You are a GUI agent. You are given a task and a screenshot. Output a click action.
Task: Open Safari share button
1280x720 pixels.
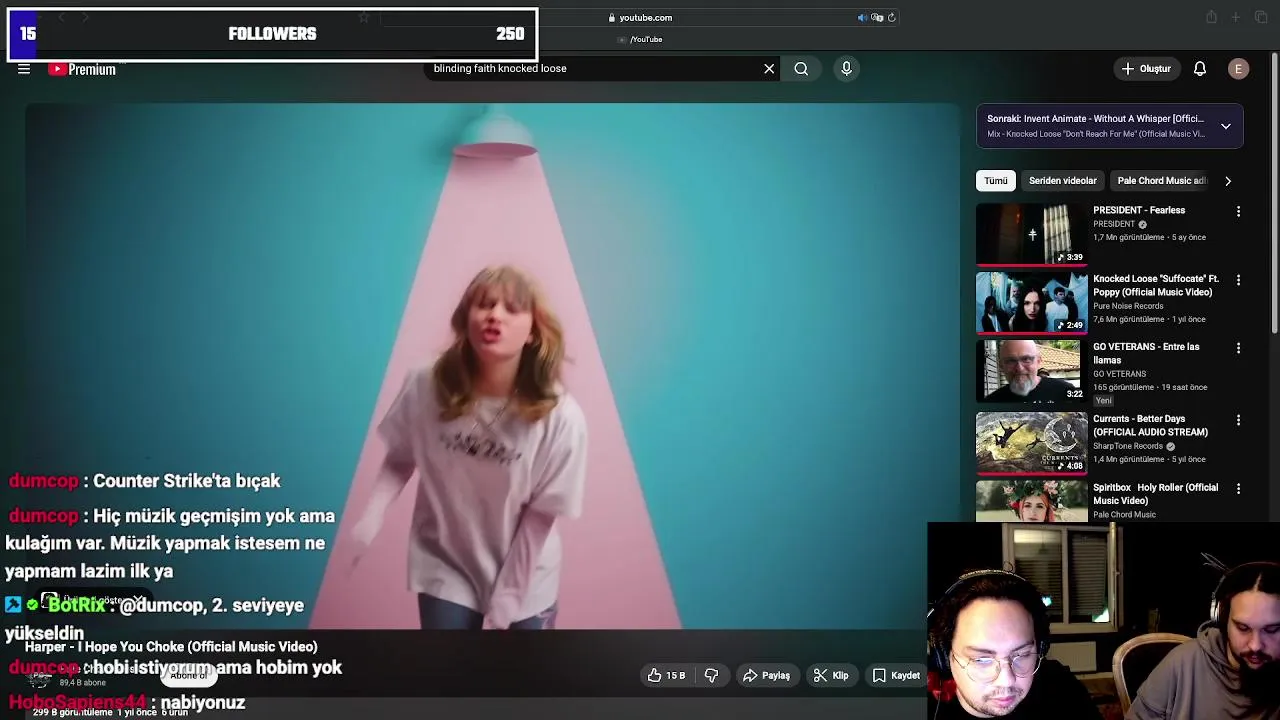click(x=1211, y=17)
